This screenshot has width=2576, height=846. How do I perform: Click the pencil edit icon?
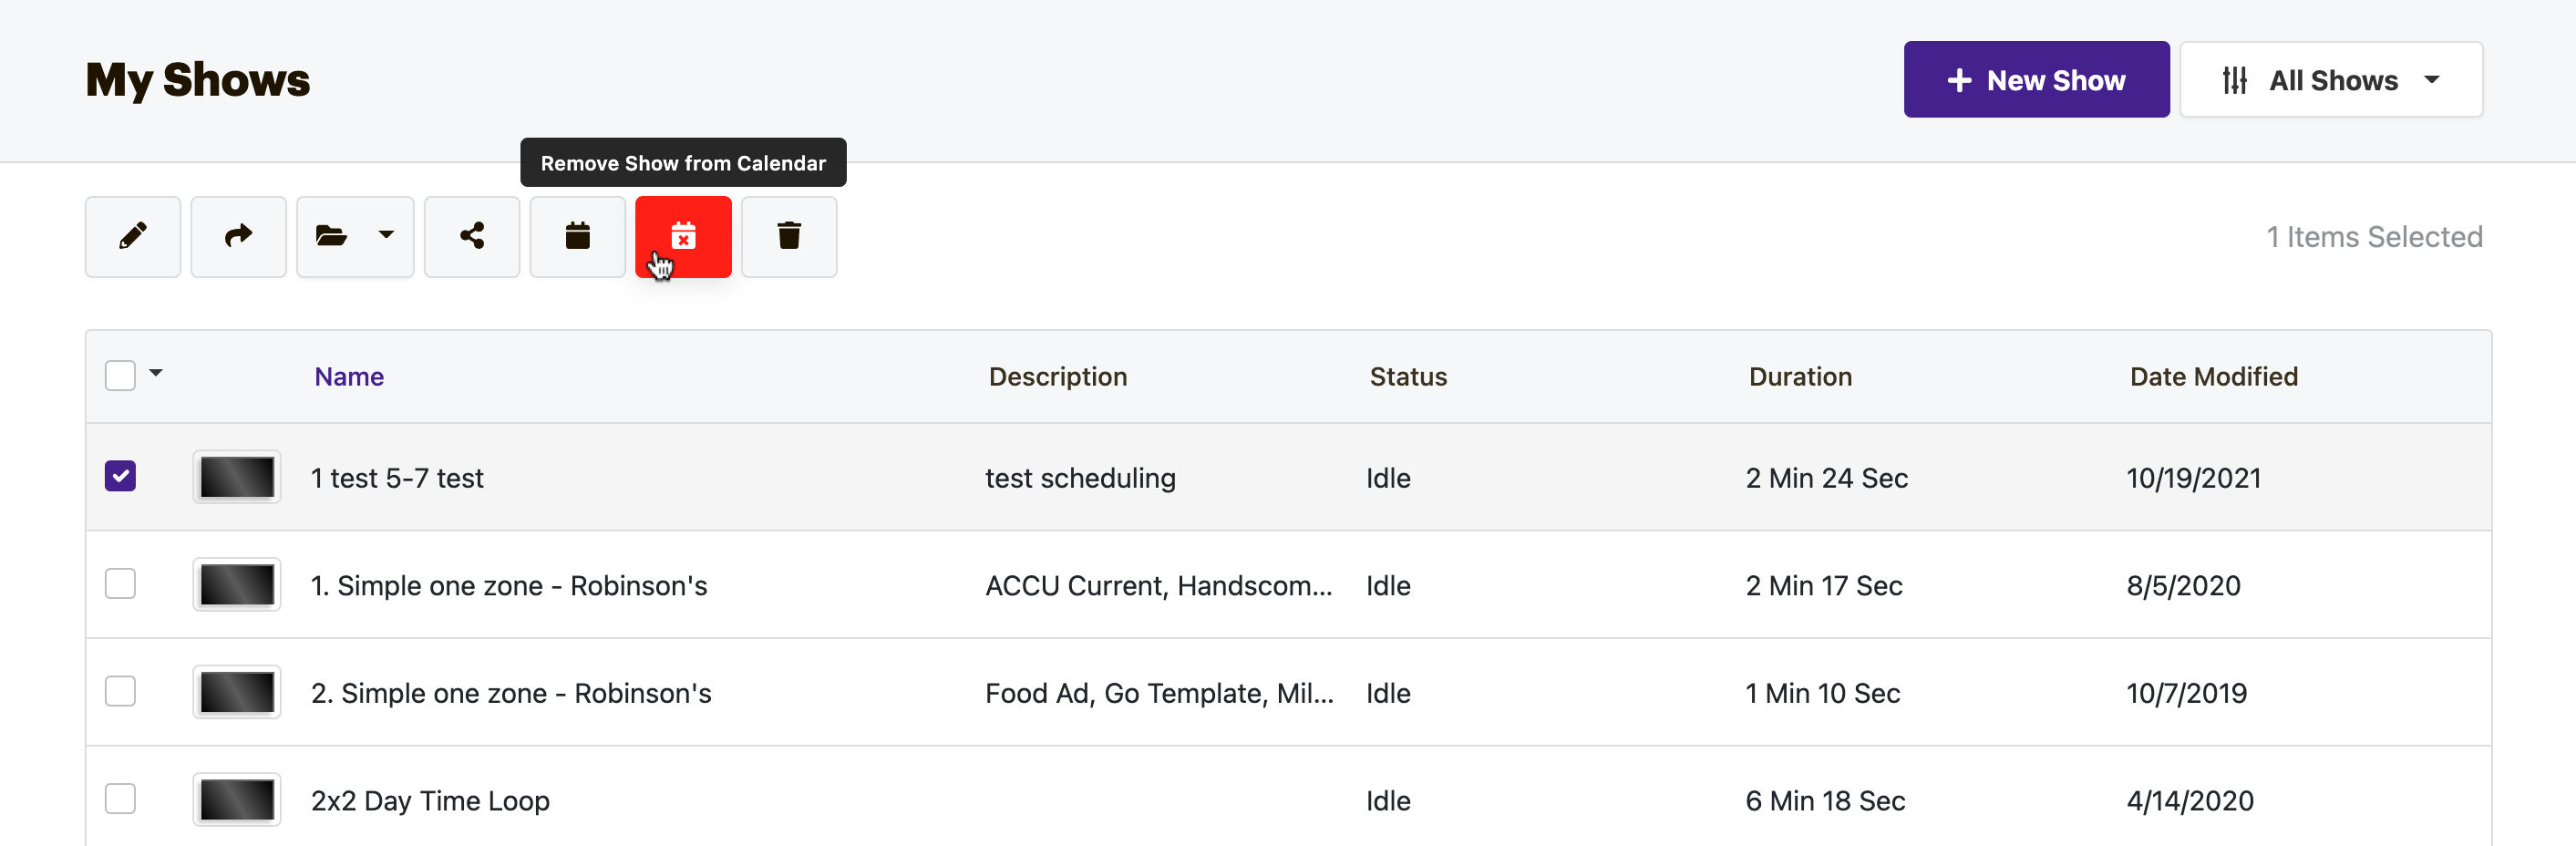pyautogui.click(x=133, y=236)
